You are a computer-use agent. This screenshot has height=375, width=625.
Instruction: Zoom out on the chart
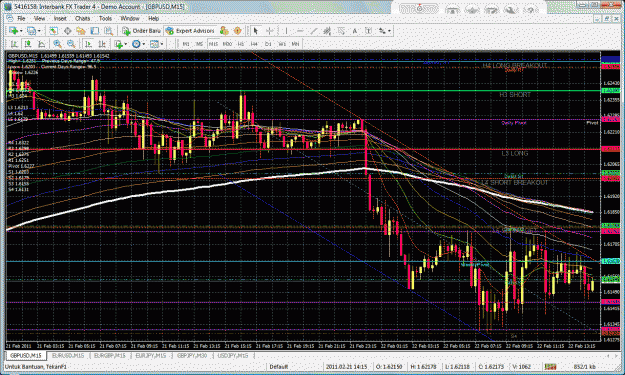click(x=71, y=44)
